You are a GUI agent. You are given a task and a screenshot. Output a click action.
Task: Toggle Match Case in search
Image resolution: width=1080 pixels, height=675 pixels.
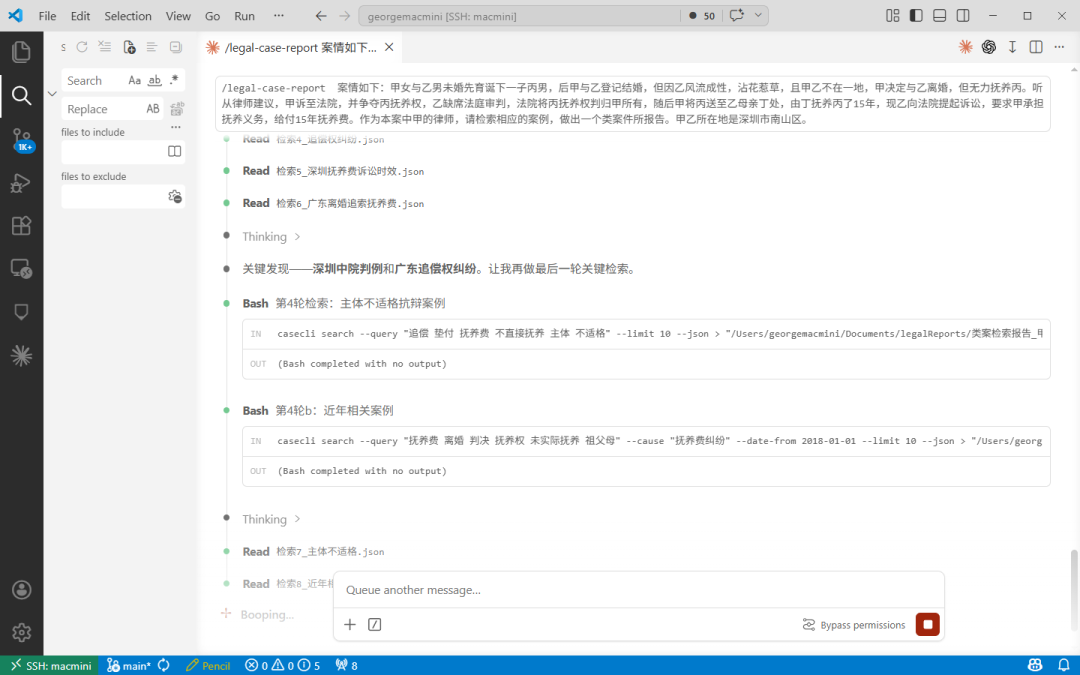134,81
